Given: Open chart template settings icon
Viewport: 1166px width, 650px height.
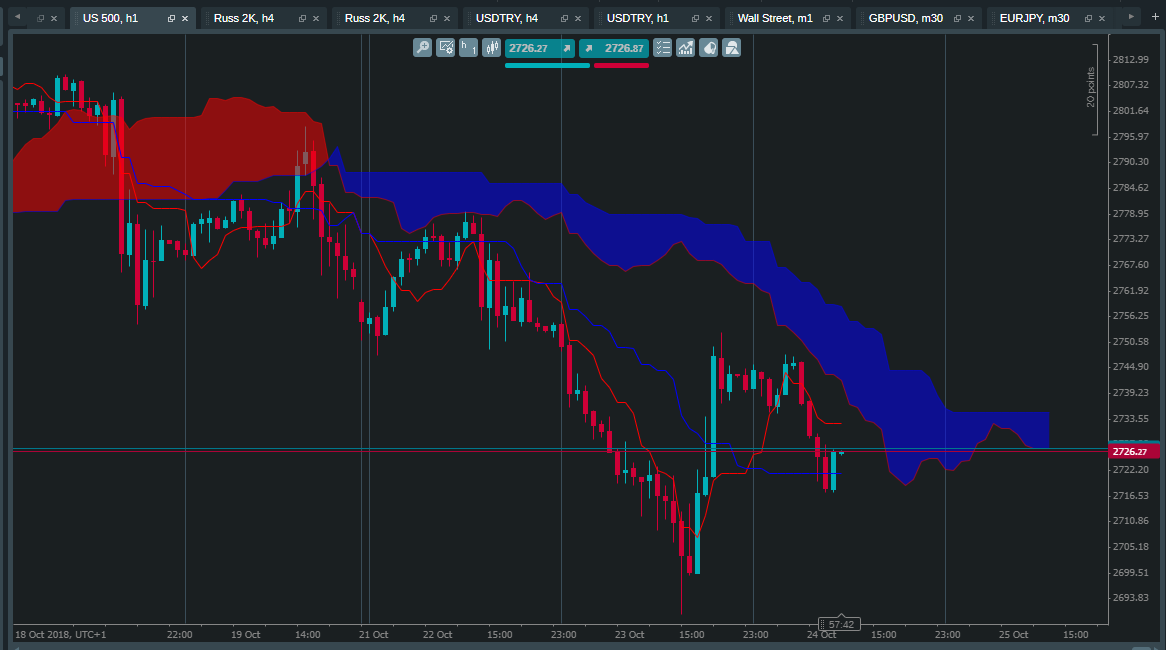Looking at the screenshot, I should [445, 48].
